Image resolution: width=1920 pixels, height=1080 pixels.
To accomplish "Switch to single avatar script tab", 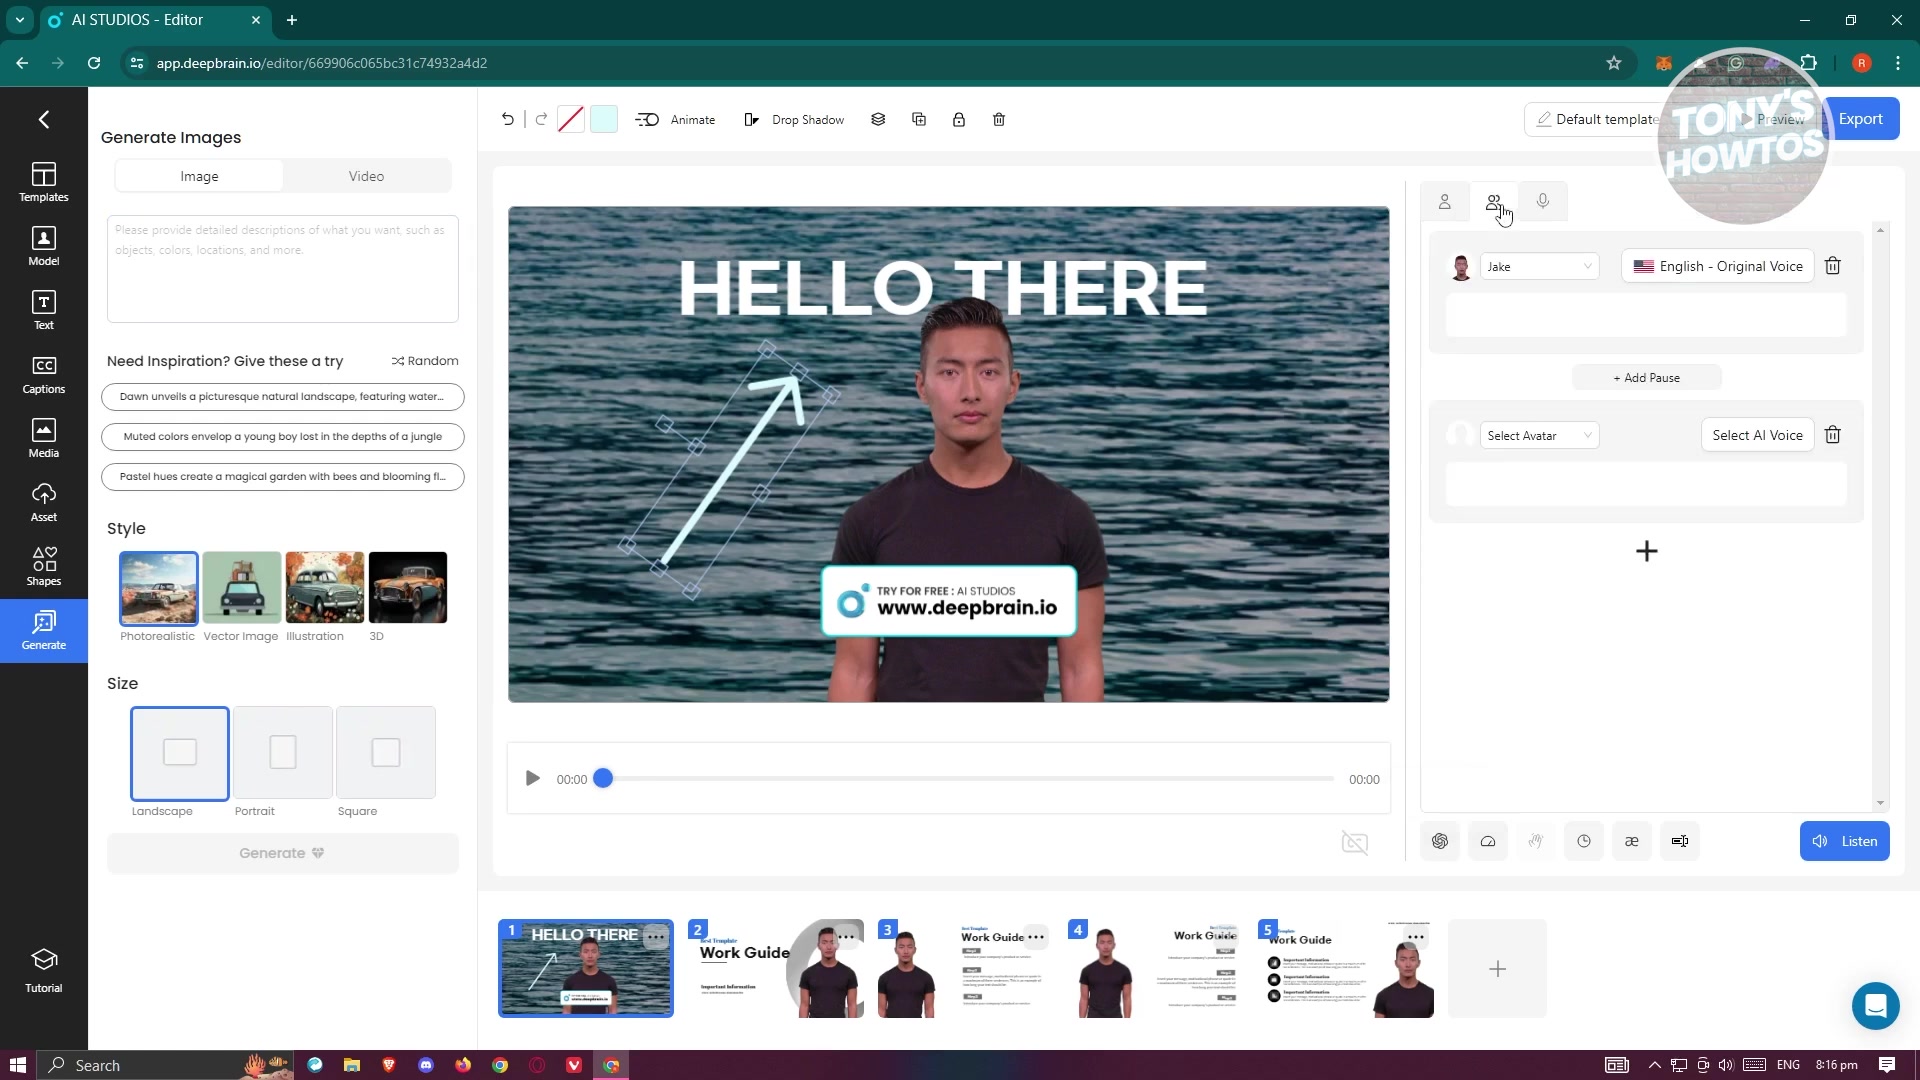I will click(1445, 202).
